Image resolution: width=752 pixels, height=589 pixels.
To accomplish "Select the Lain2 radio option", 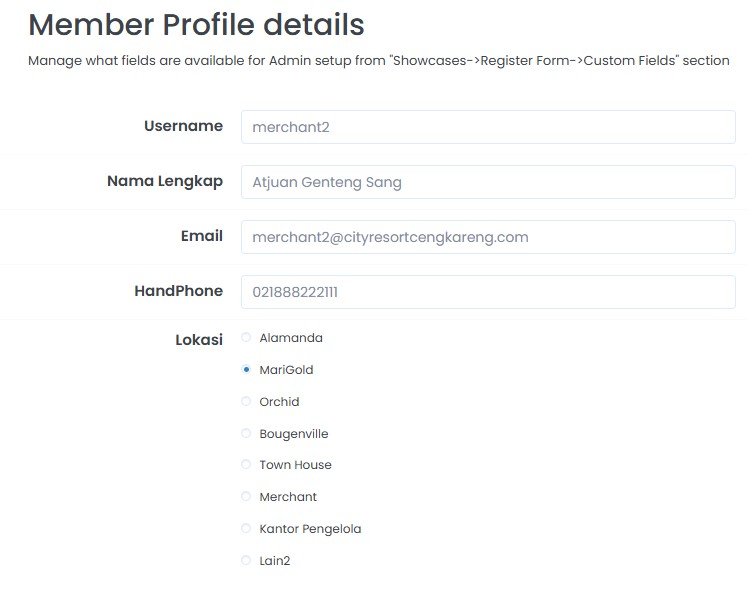I will coord(246,561).
